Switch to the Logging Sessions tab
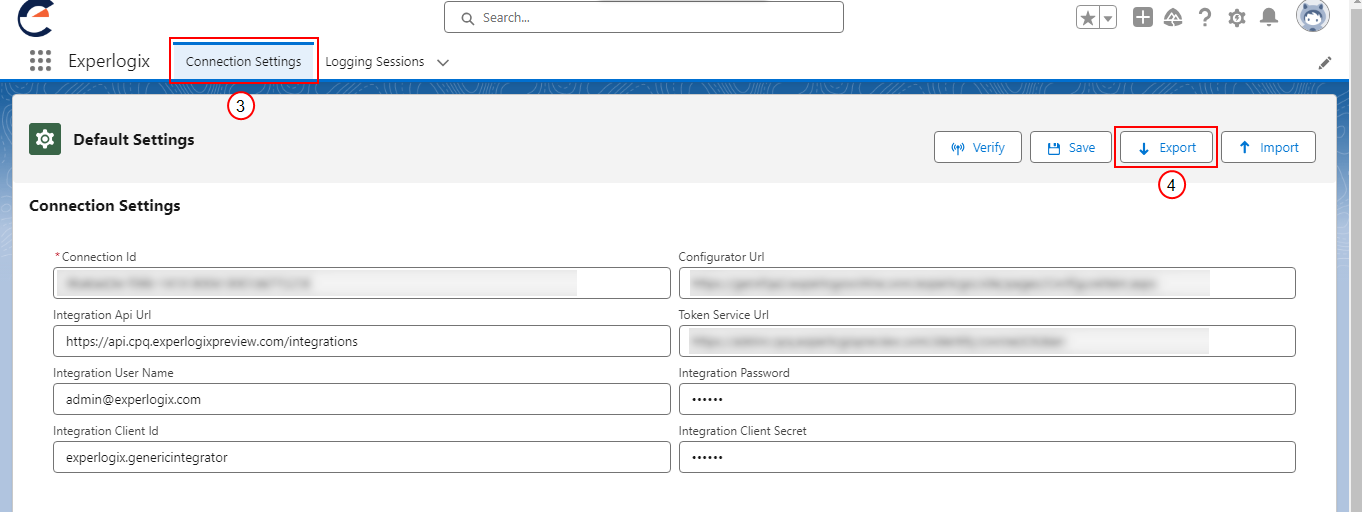Viewport: 1362px width, 512px height. [375, 62]
